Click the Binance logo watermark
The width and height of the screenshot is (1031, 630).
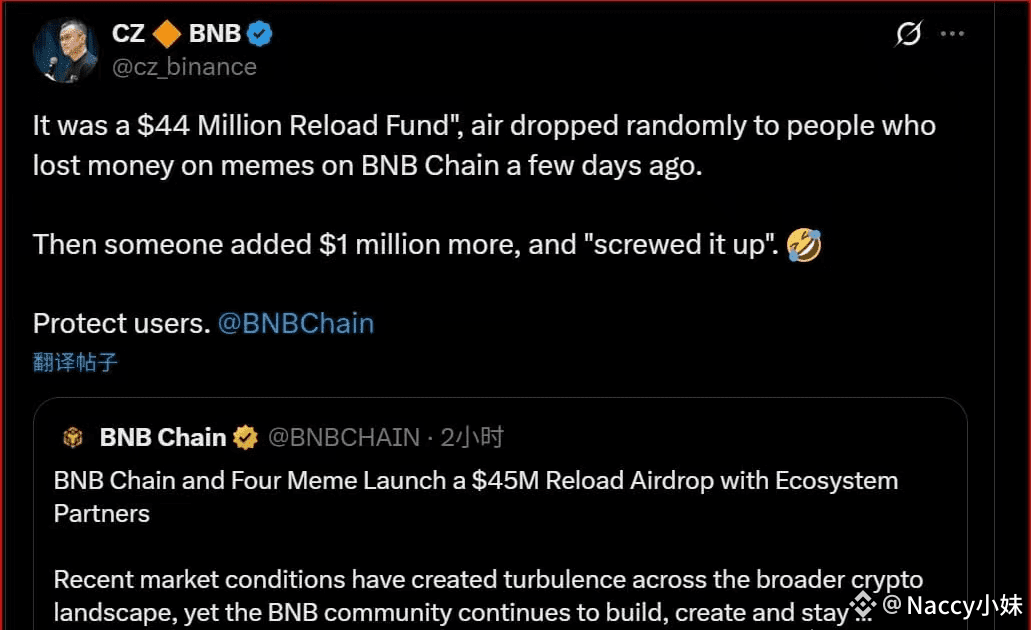pyautogui.click(x=863, y=604)
